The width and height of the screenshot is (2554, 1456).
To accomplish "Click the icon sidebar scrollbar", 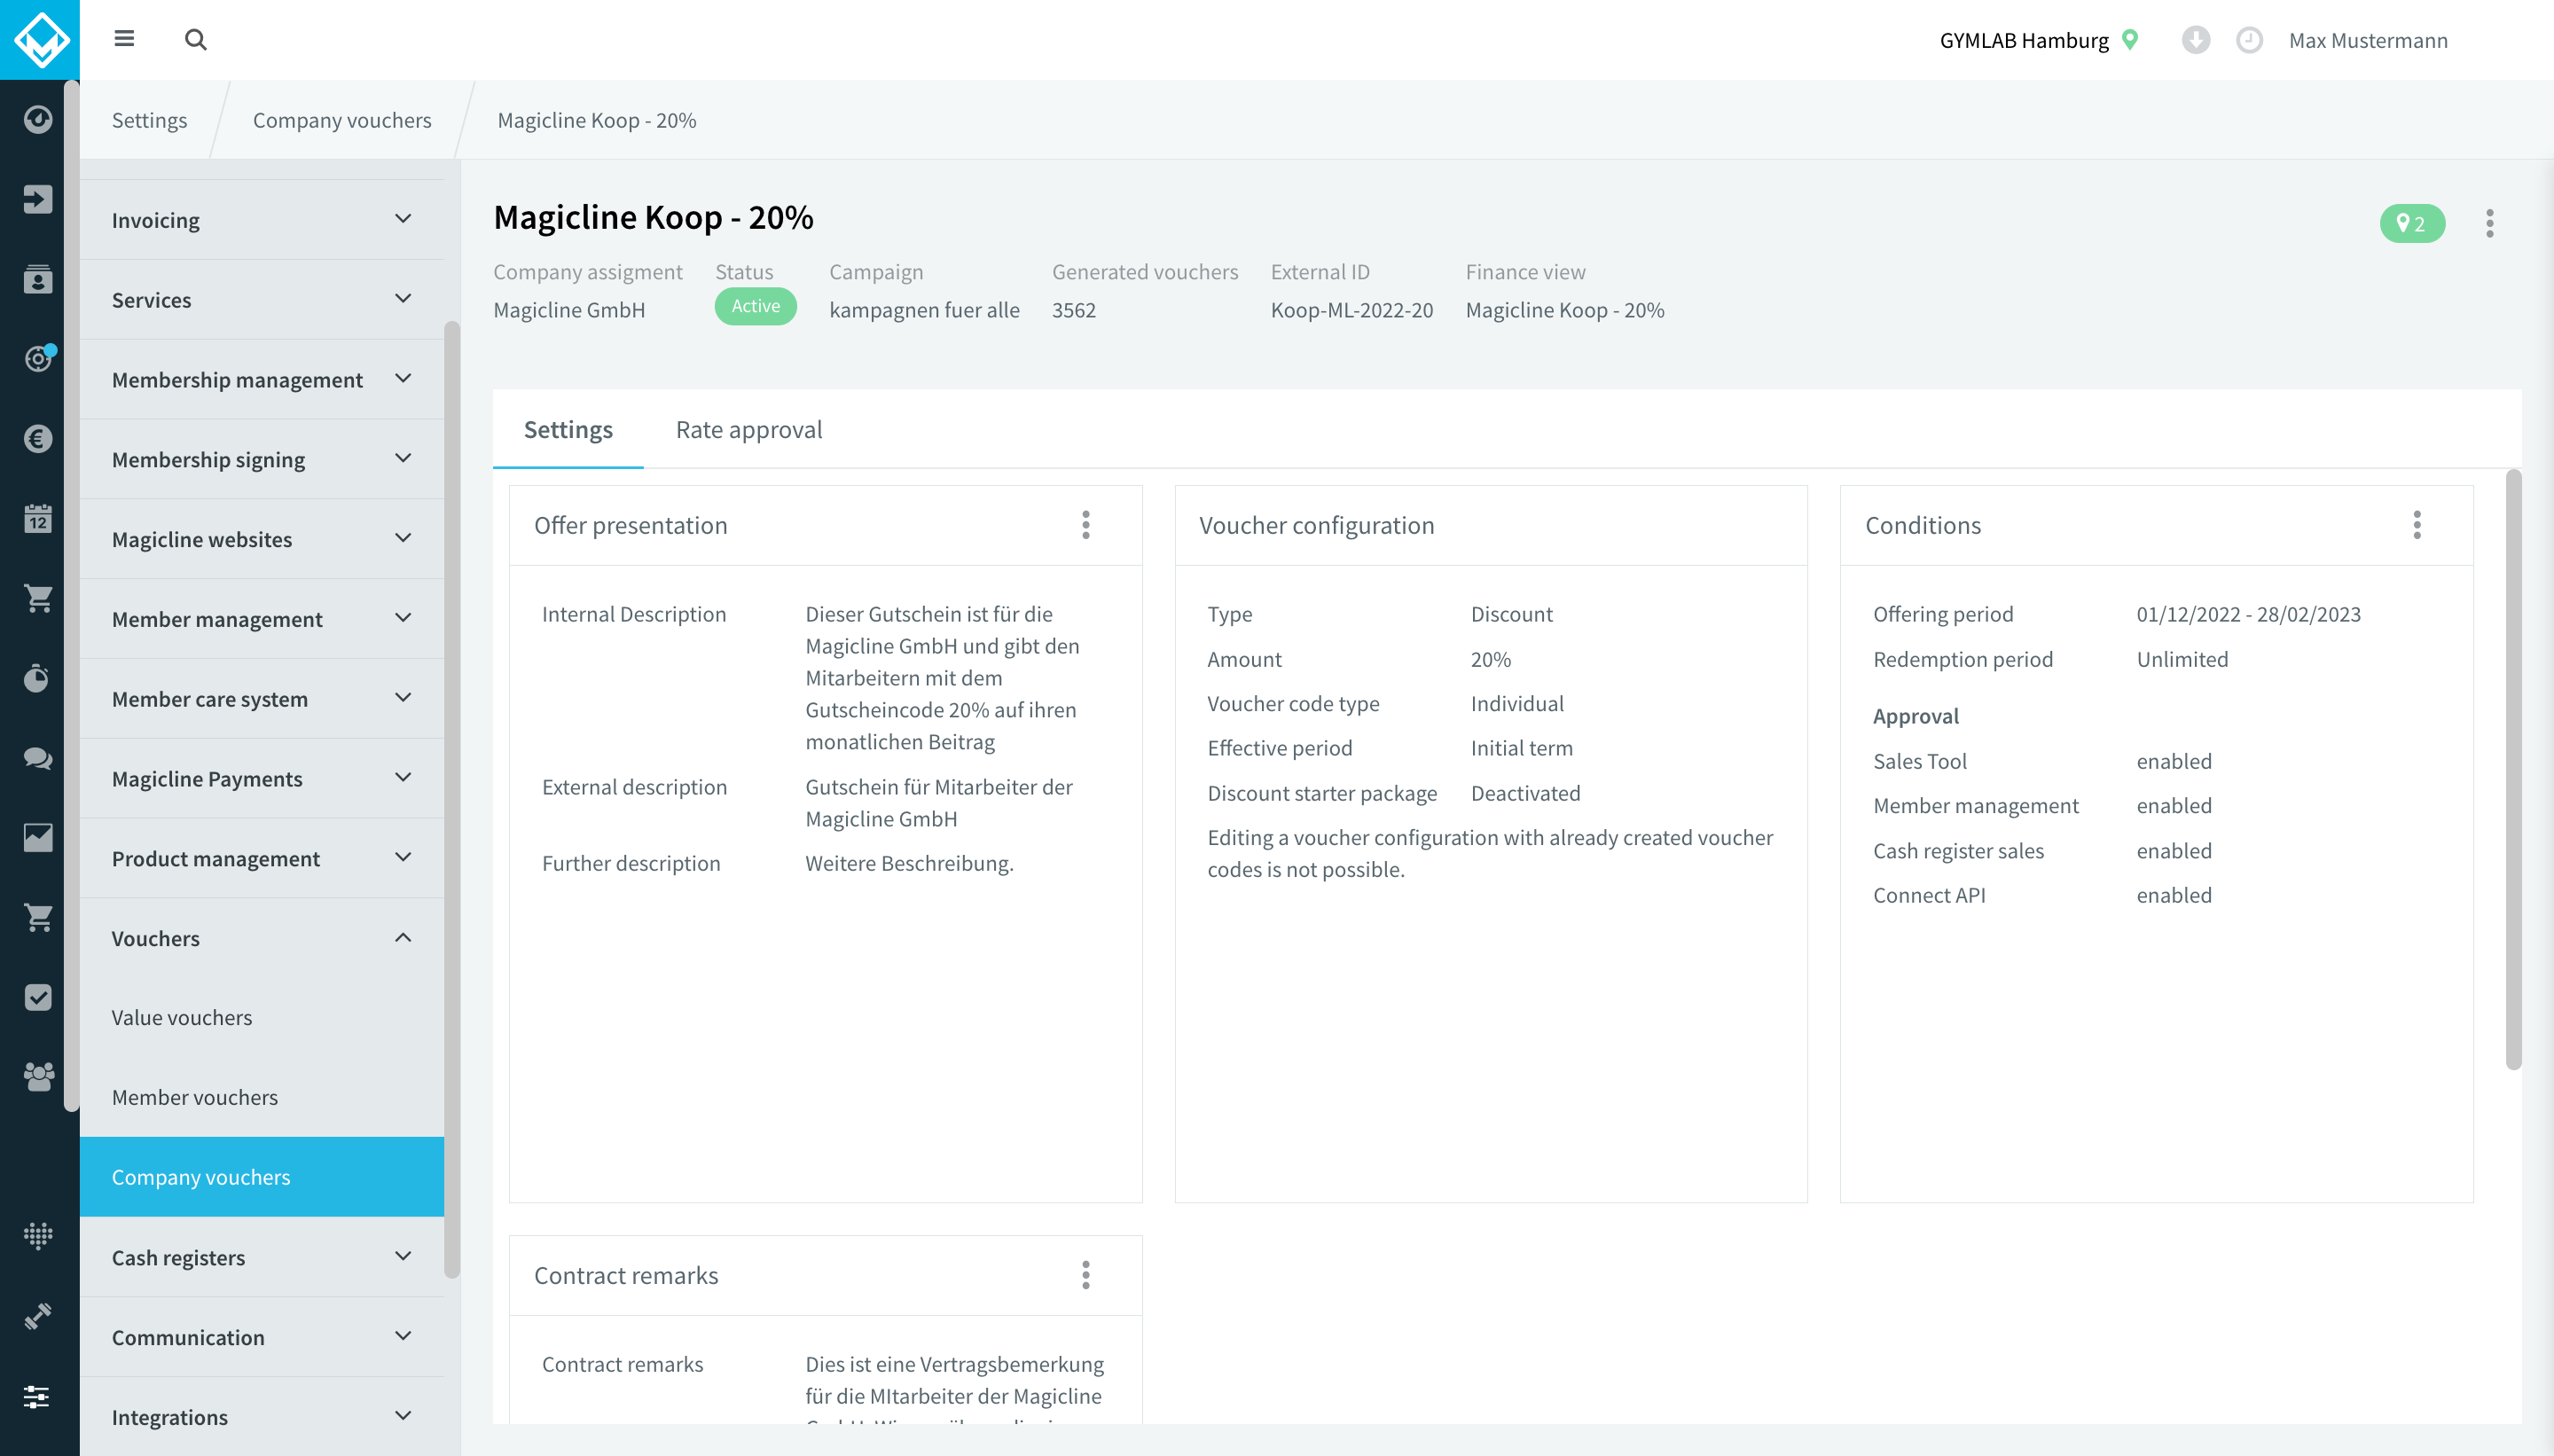I will pyautogui.click(x=71, y=596).
